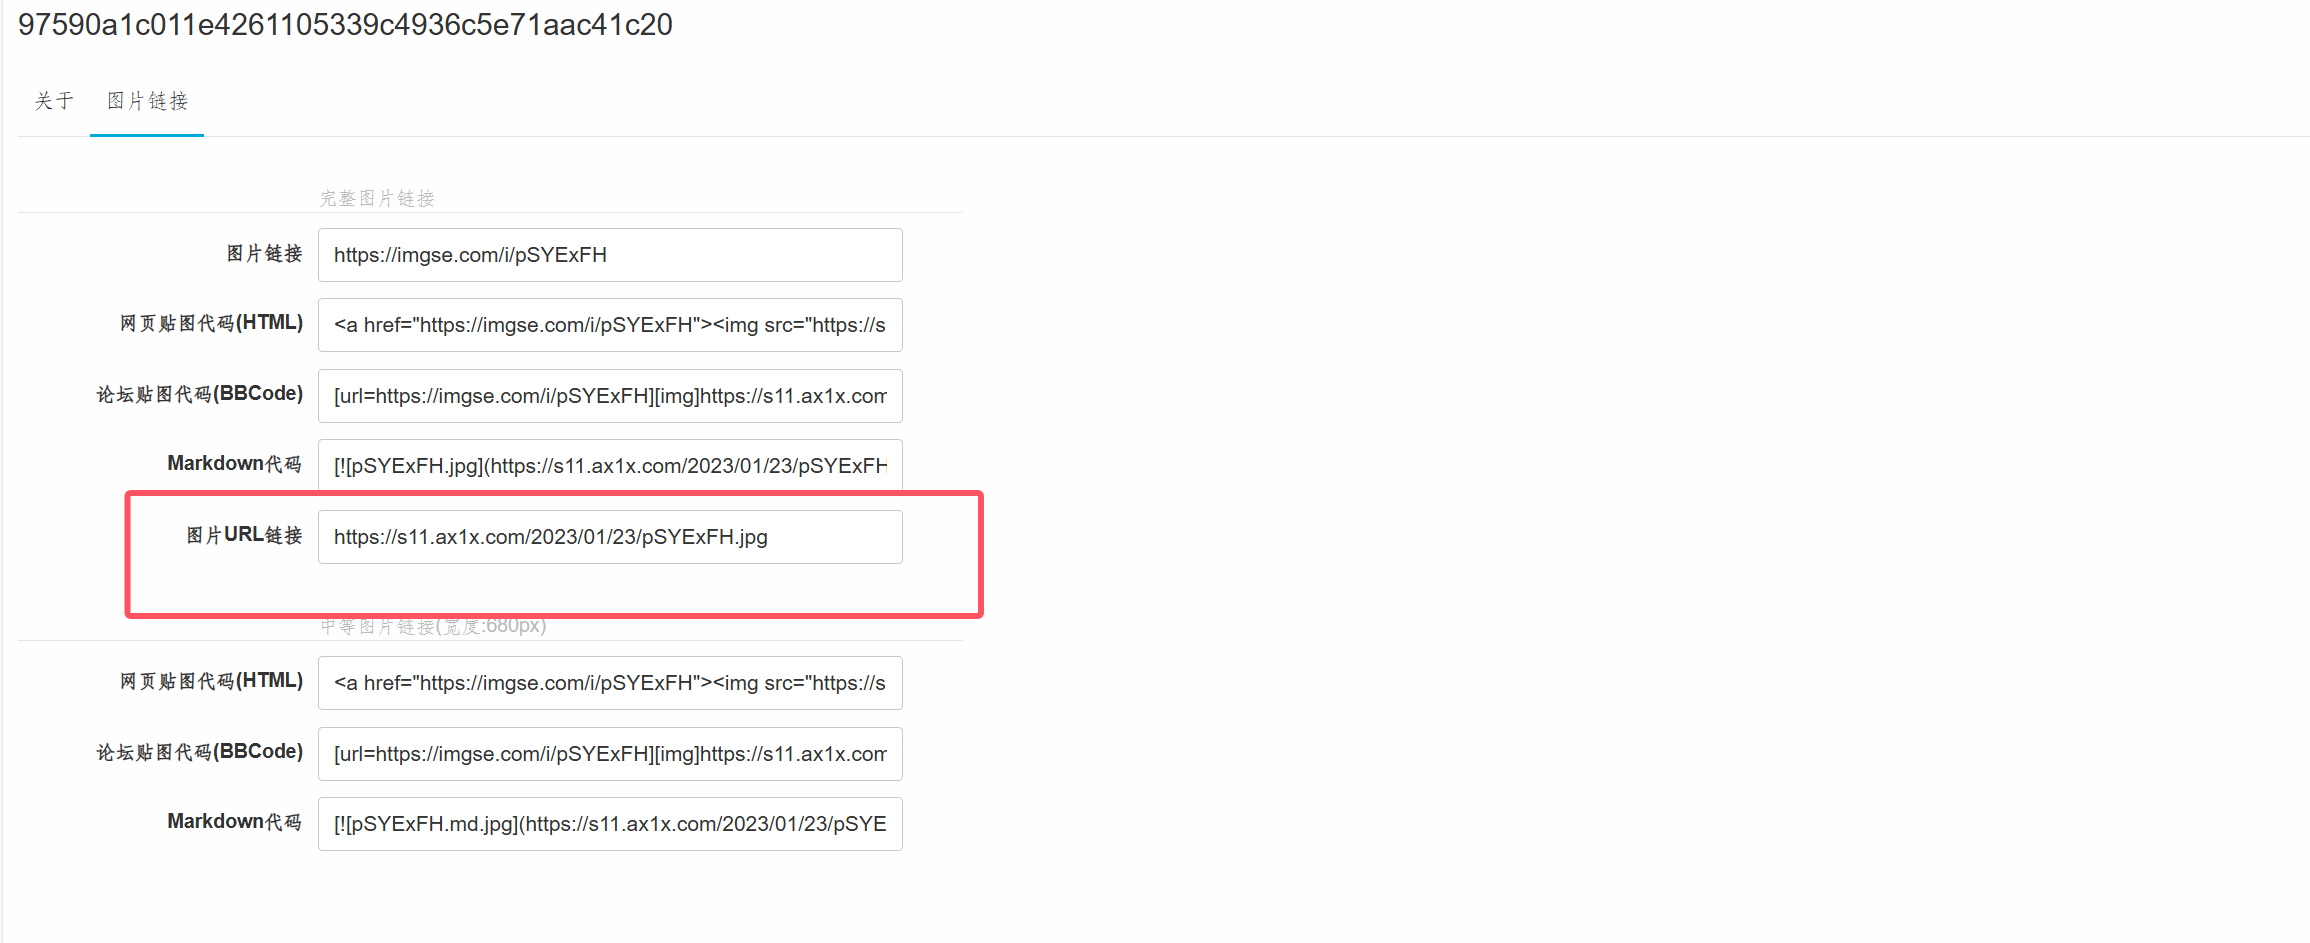The height and width of the screenshot is (943, 2310).
Task: Click the 论坛贴图代码(BBCode) label in full-size section
Action: 199,394
